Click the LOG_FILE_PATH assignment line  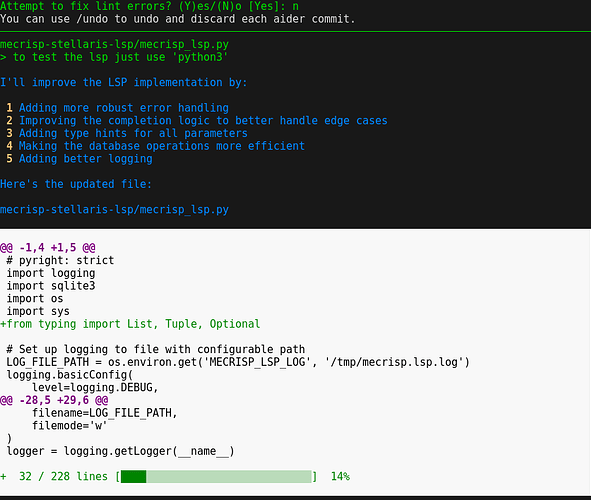238,362
